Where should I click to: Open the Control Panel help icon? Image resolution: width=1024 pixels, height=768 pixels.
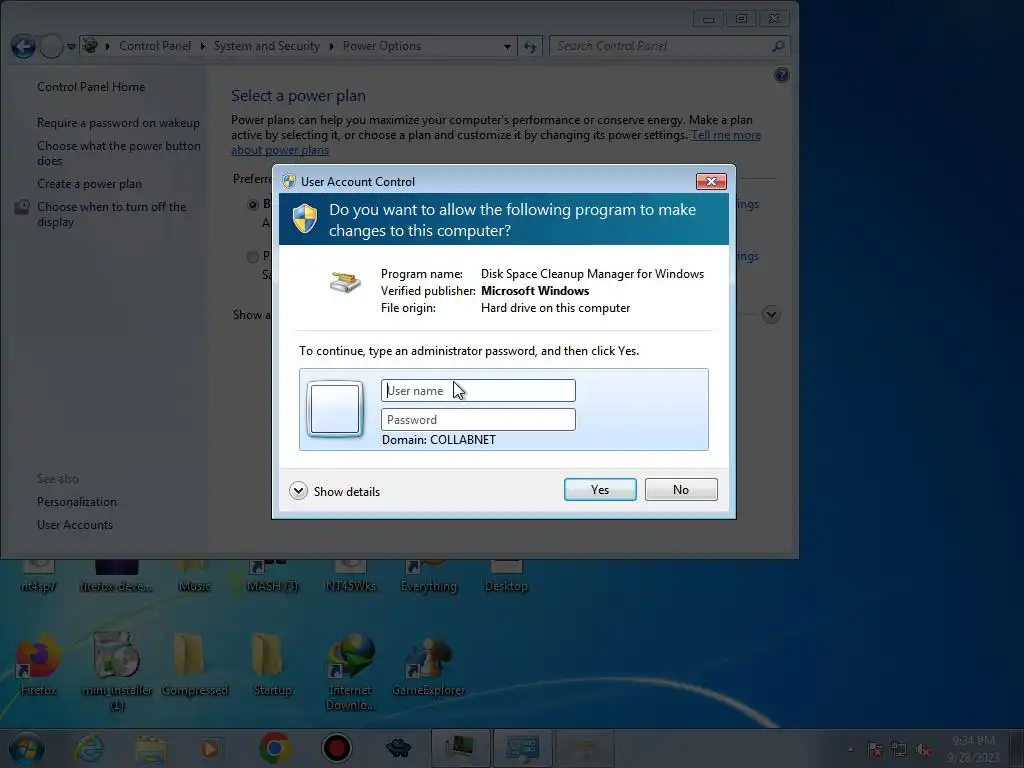781,75
